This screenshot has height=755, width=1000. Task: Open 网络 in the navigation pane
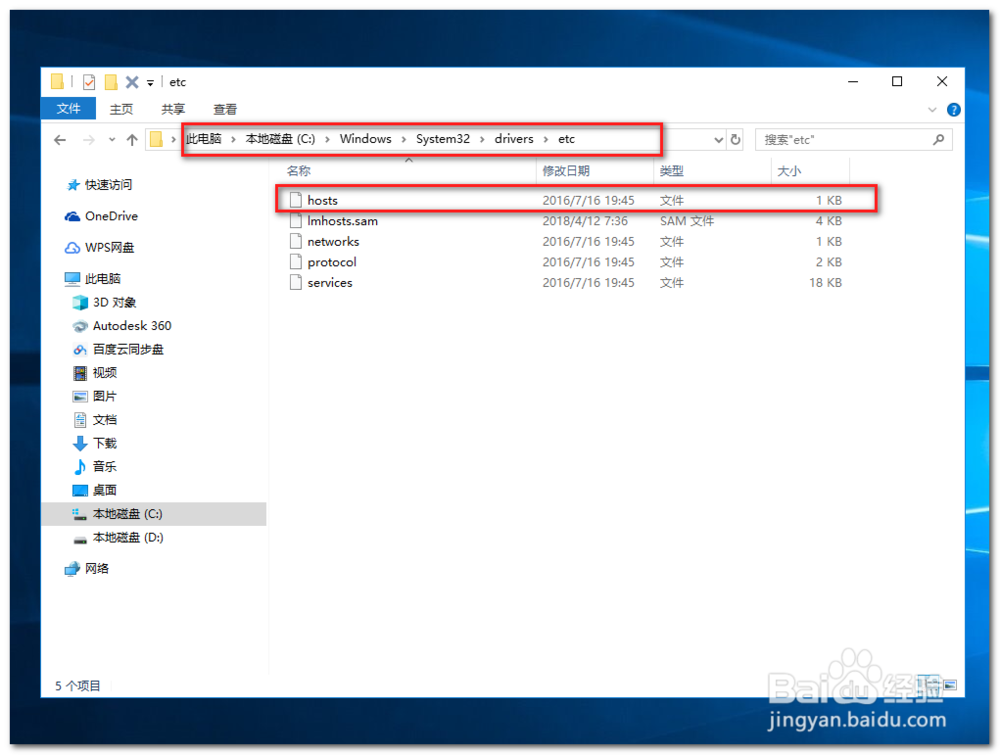(96, 569)
